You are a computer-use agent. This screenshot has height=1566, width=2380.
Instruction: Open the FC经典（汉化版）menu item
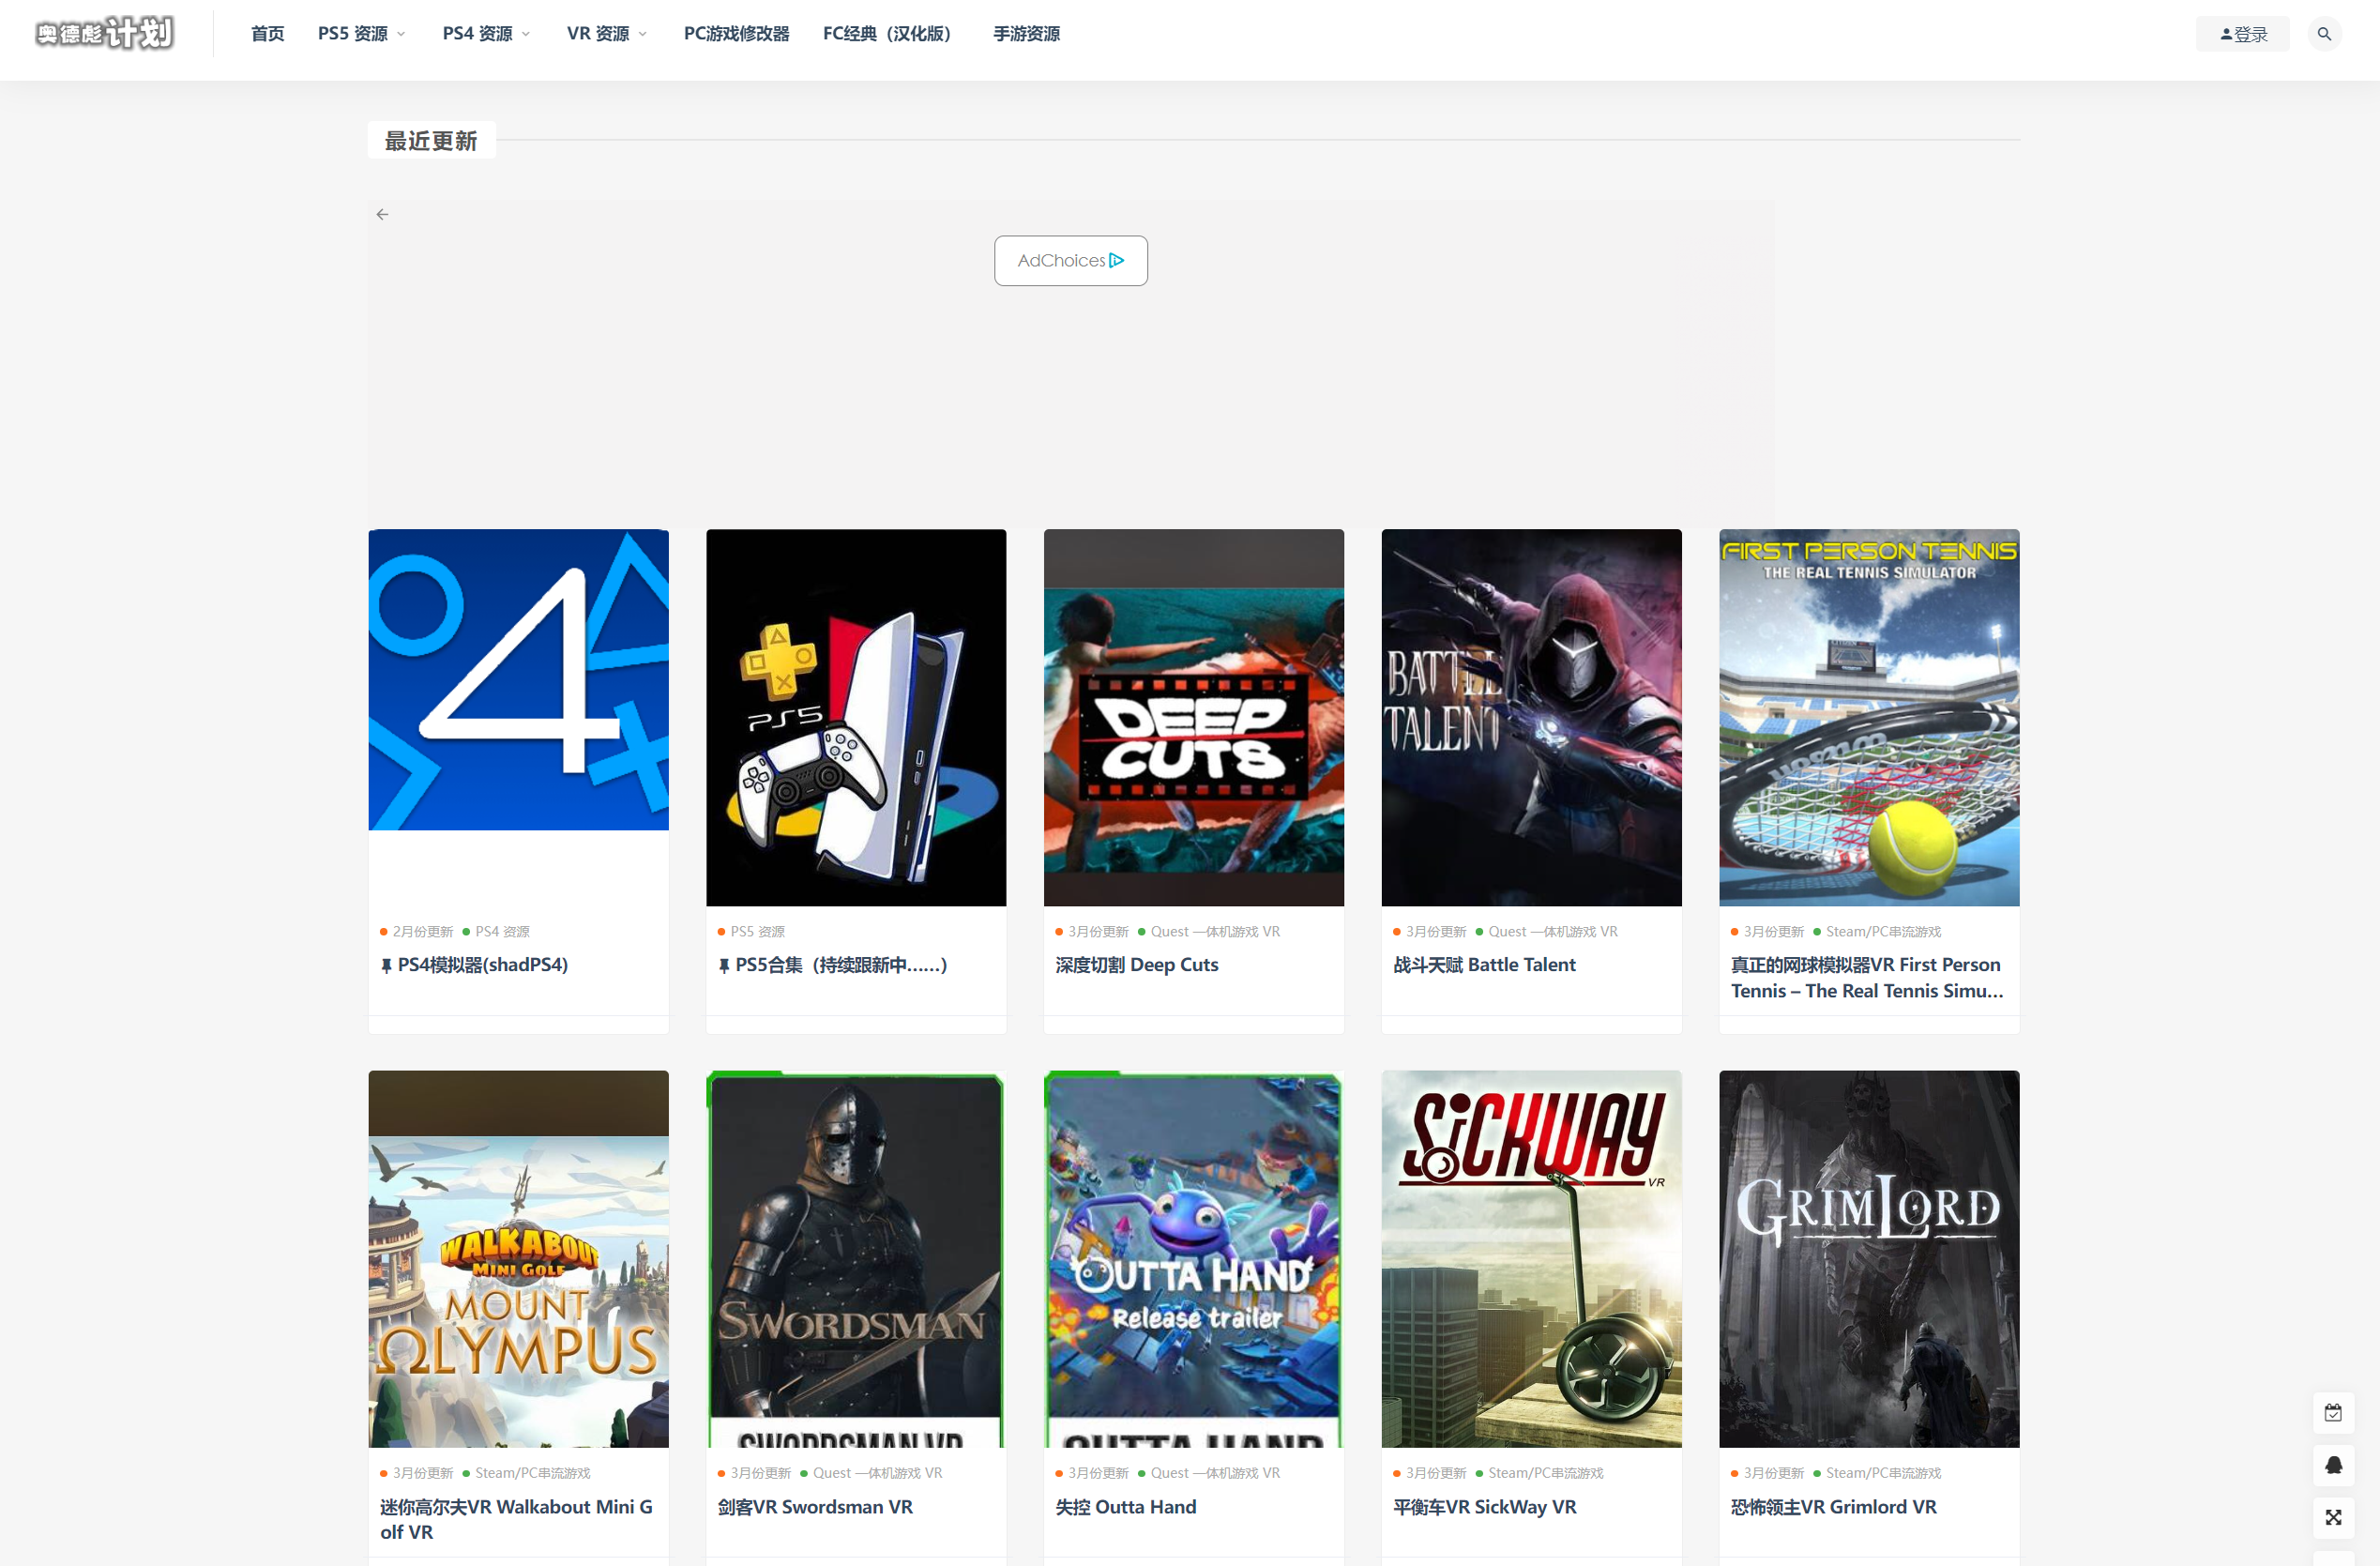point(886,34)
